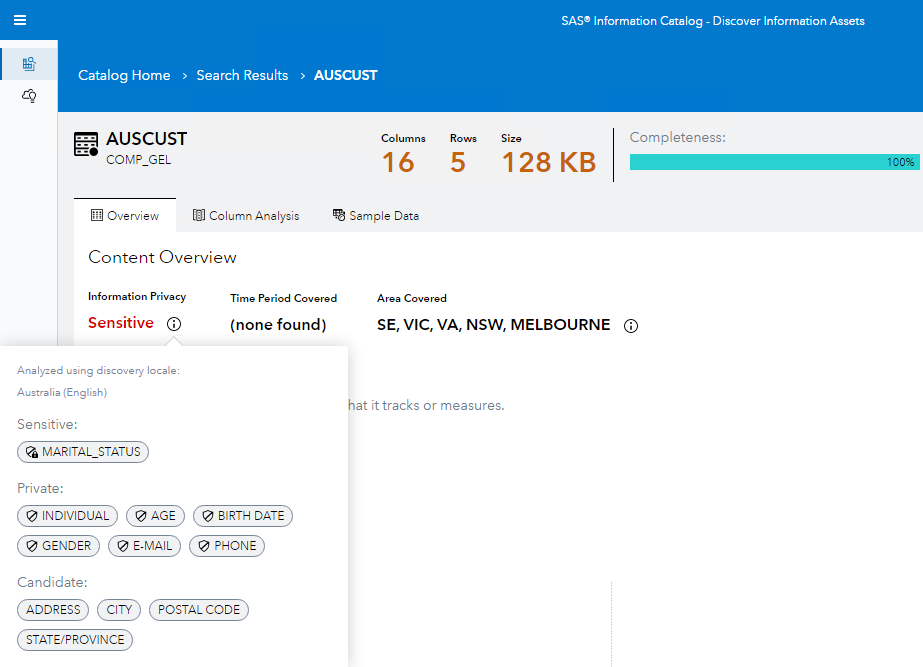This screenshot has height=667, width=923.
Task: Click the info icon beside Sensitive
Action: 174,324
